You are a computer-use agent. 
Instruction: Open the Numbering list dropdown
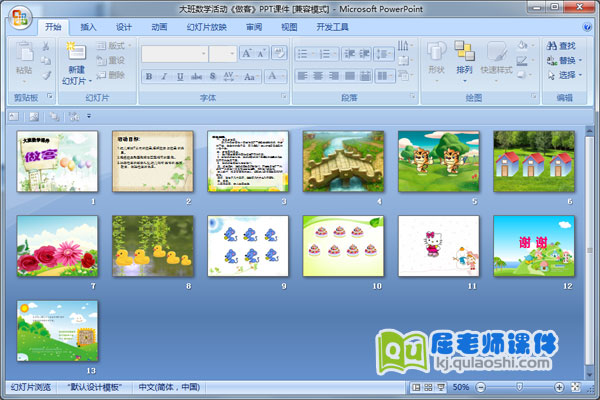[334, 54]
